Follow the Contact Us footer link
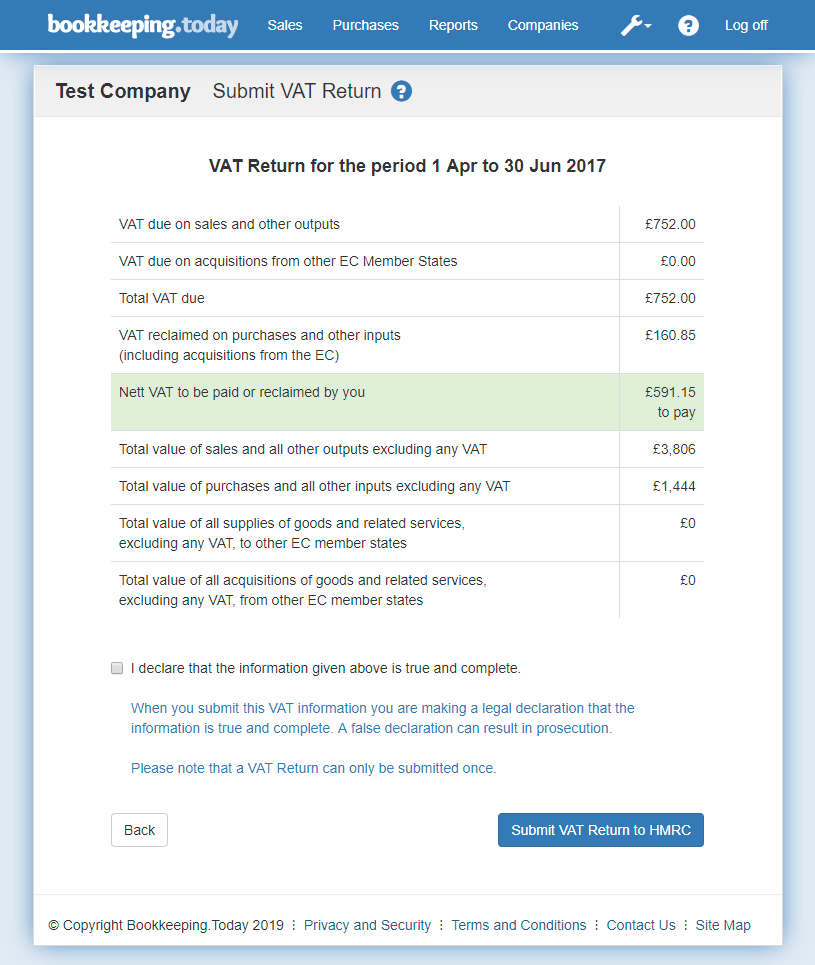The width and height of the screenshot is (815, 965). click(x=641, y=925)
